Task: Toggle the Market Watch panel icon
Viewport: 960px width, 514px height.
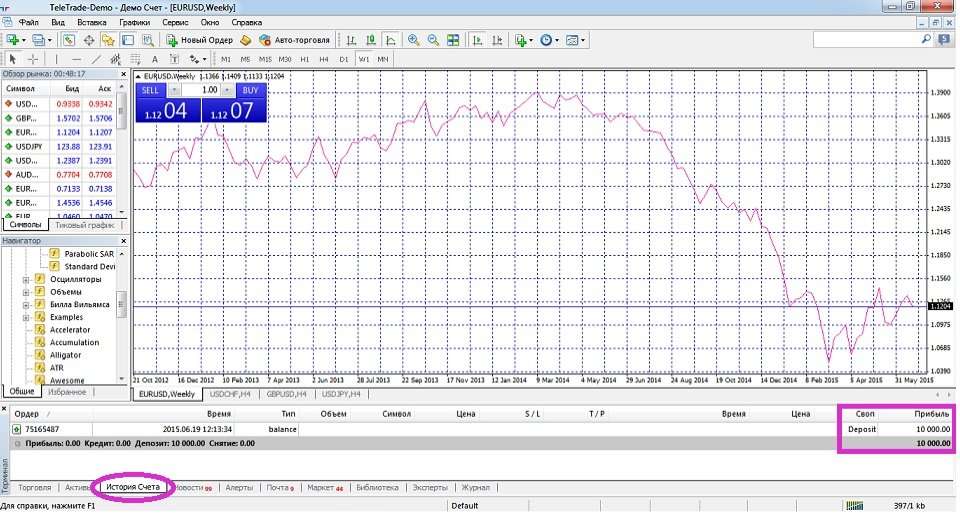Action: 69,40
